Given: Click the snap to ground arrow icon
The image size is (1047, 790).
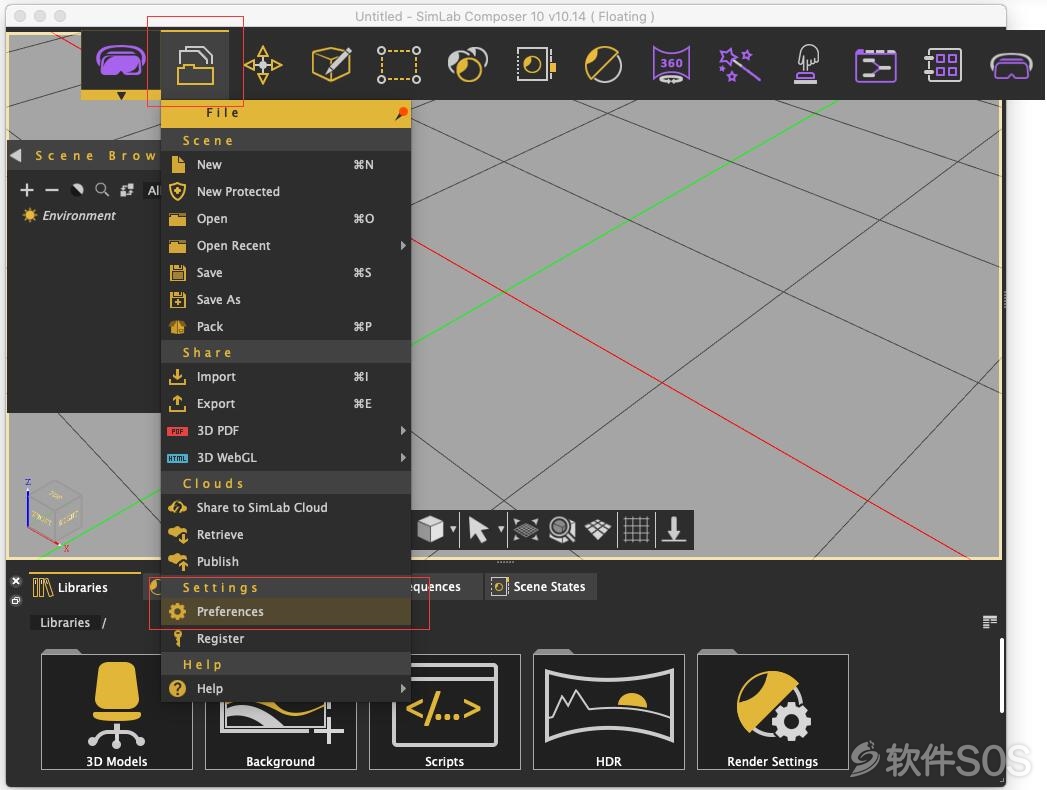Looking at the screenshot, I should [674, 530].
